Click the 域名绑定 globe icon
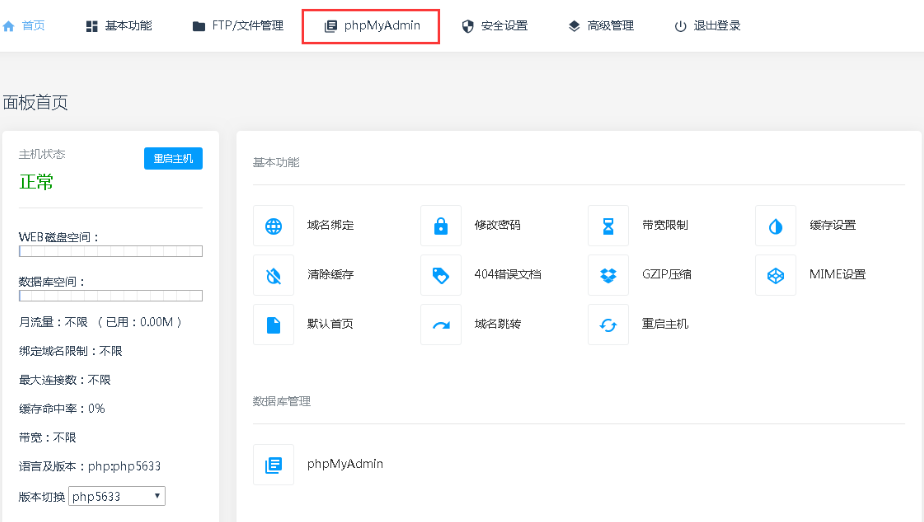924x522 pixels. pyautogui.click(x=273, y=226)
